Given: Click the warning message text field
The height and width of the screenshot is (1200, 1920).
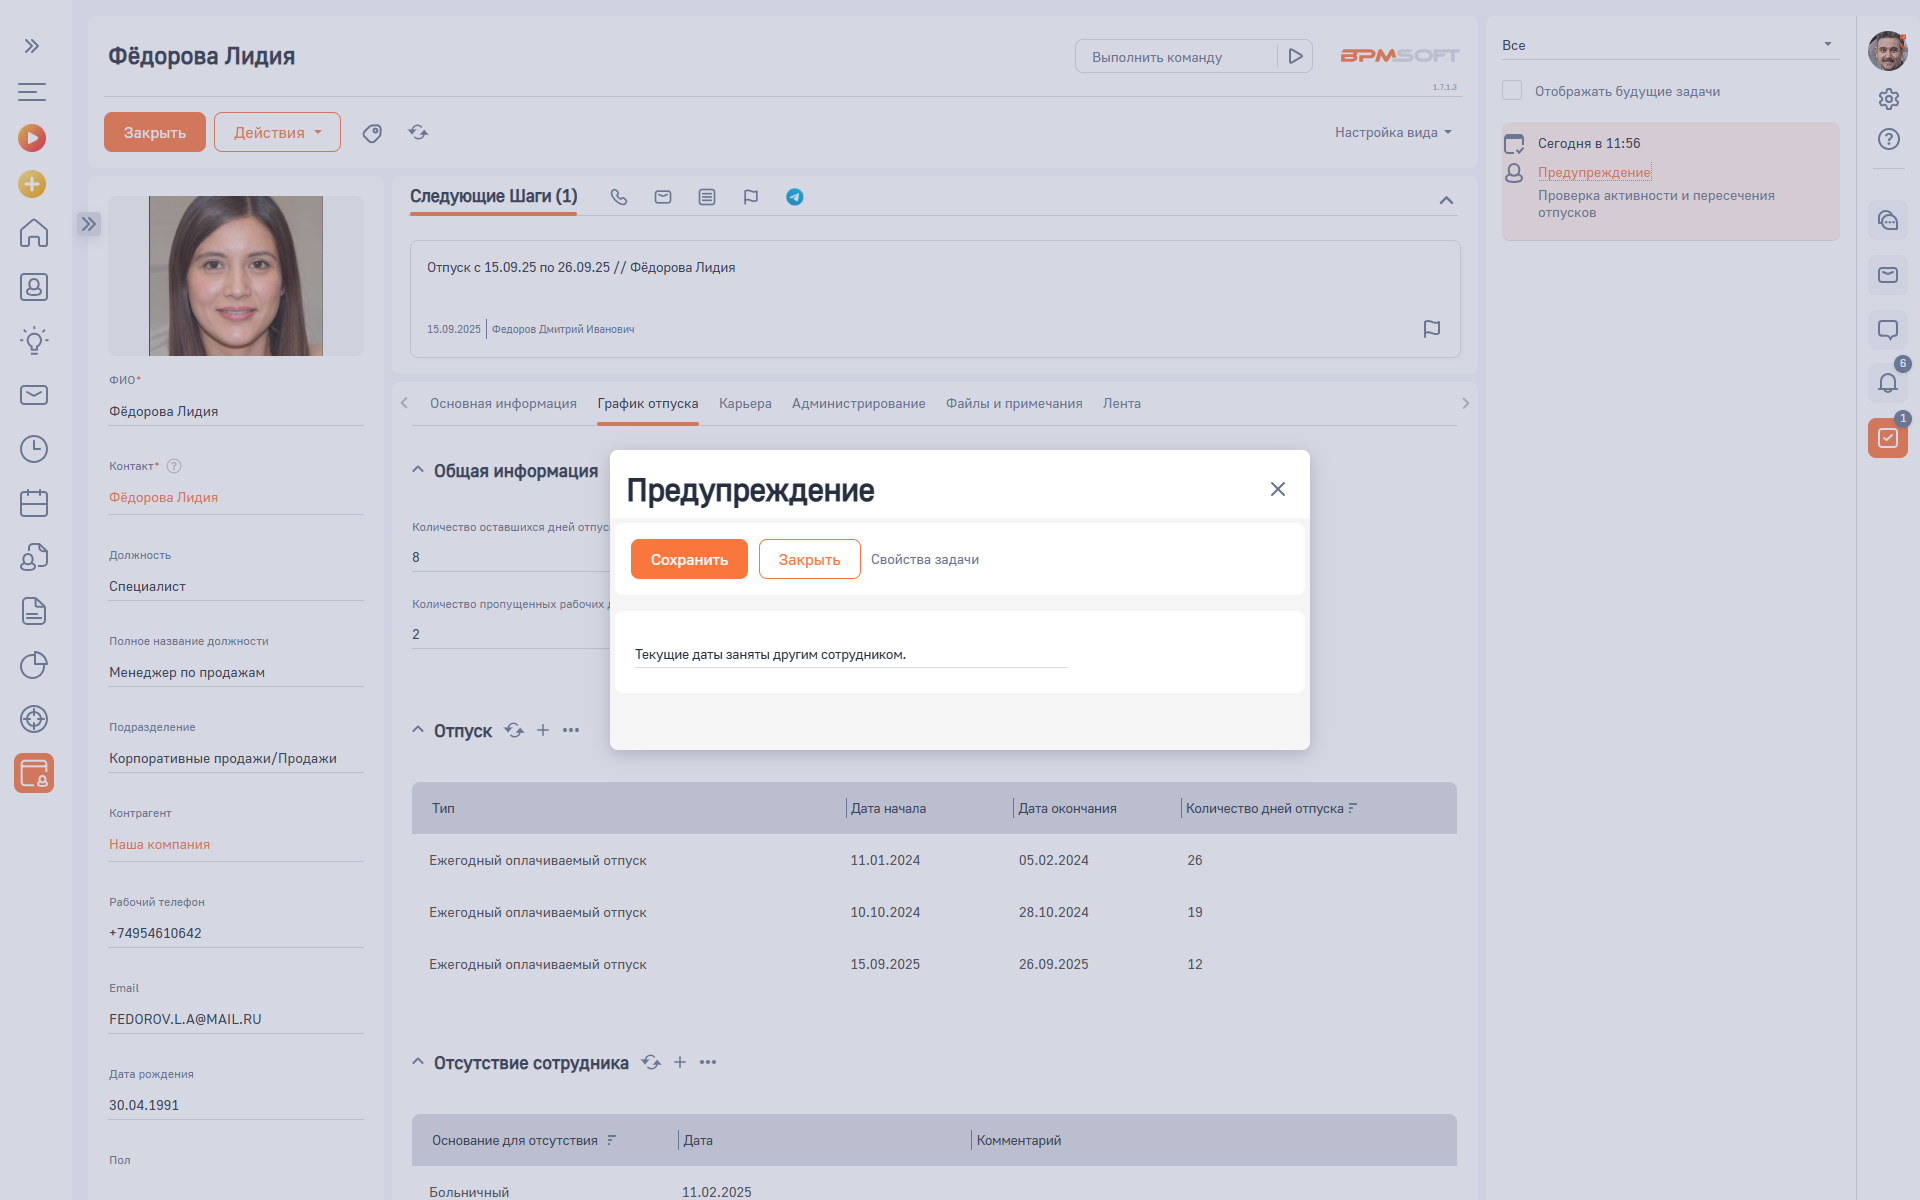Looking at the screenshot, I should pos(850,655).
